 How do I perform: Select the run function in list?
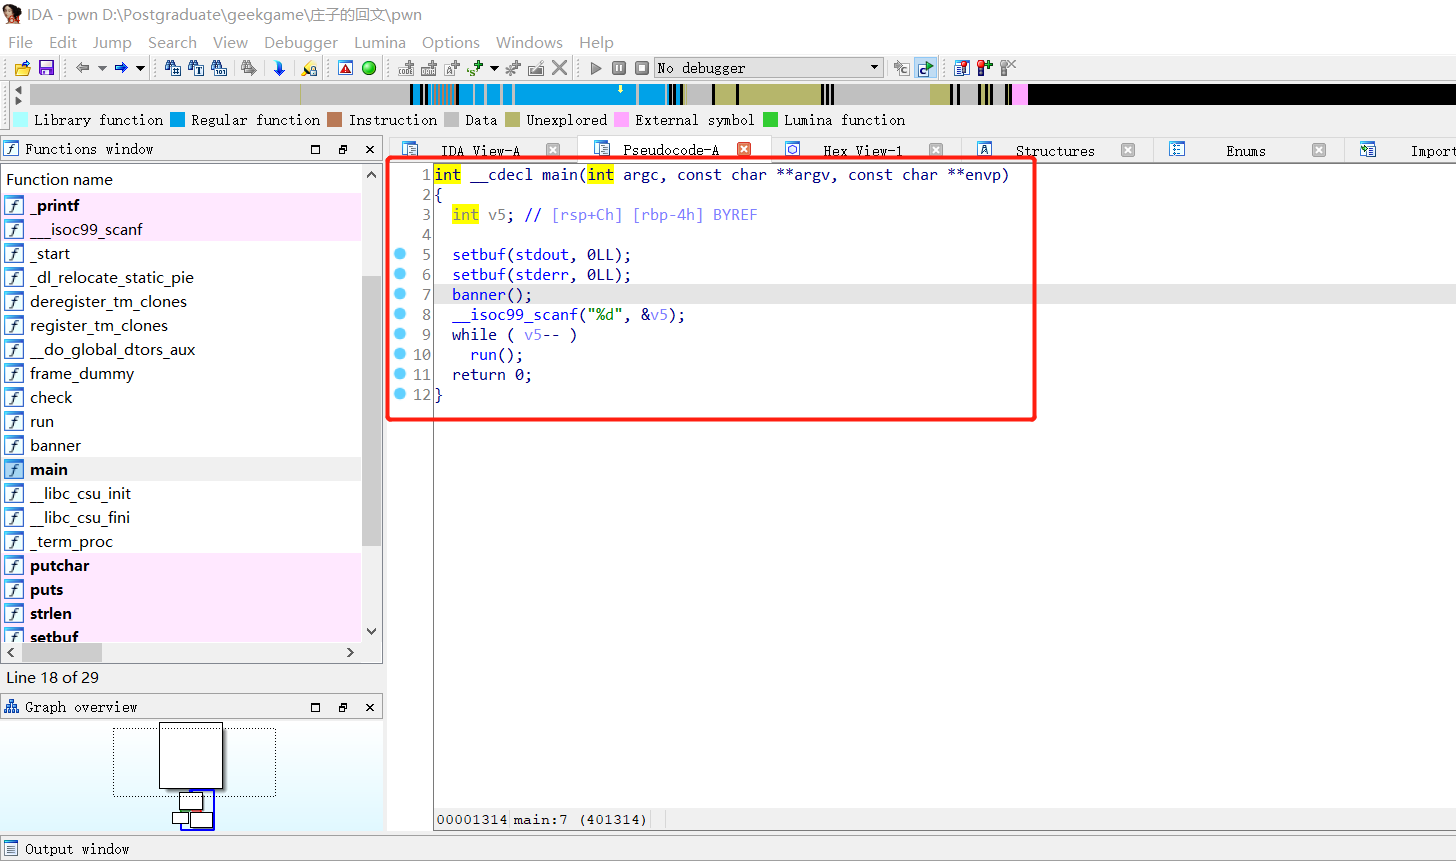point(181,421)
